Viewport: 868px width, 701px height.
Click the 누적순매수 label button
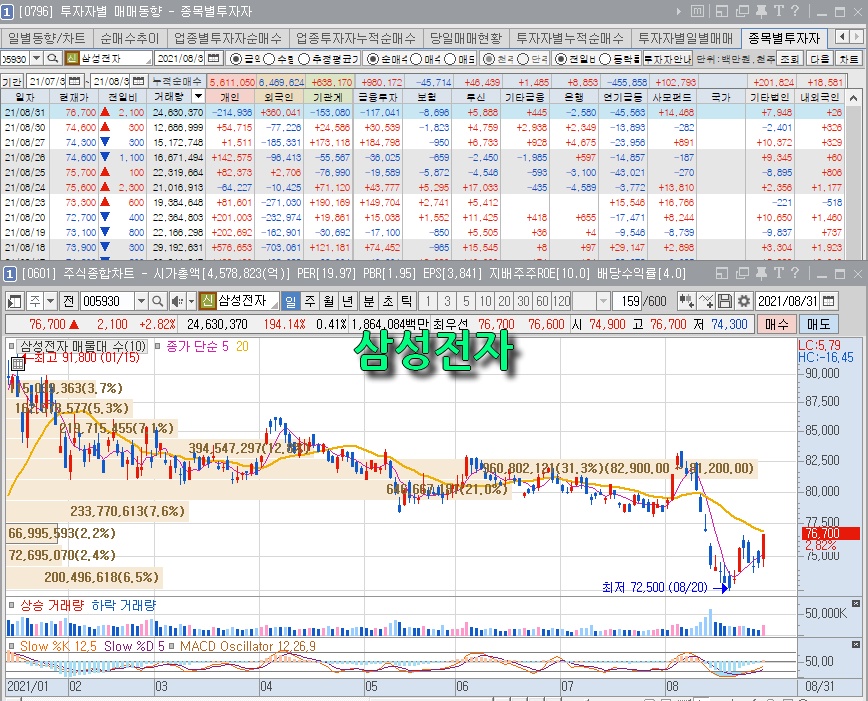pos(177,81)
